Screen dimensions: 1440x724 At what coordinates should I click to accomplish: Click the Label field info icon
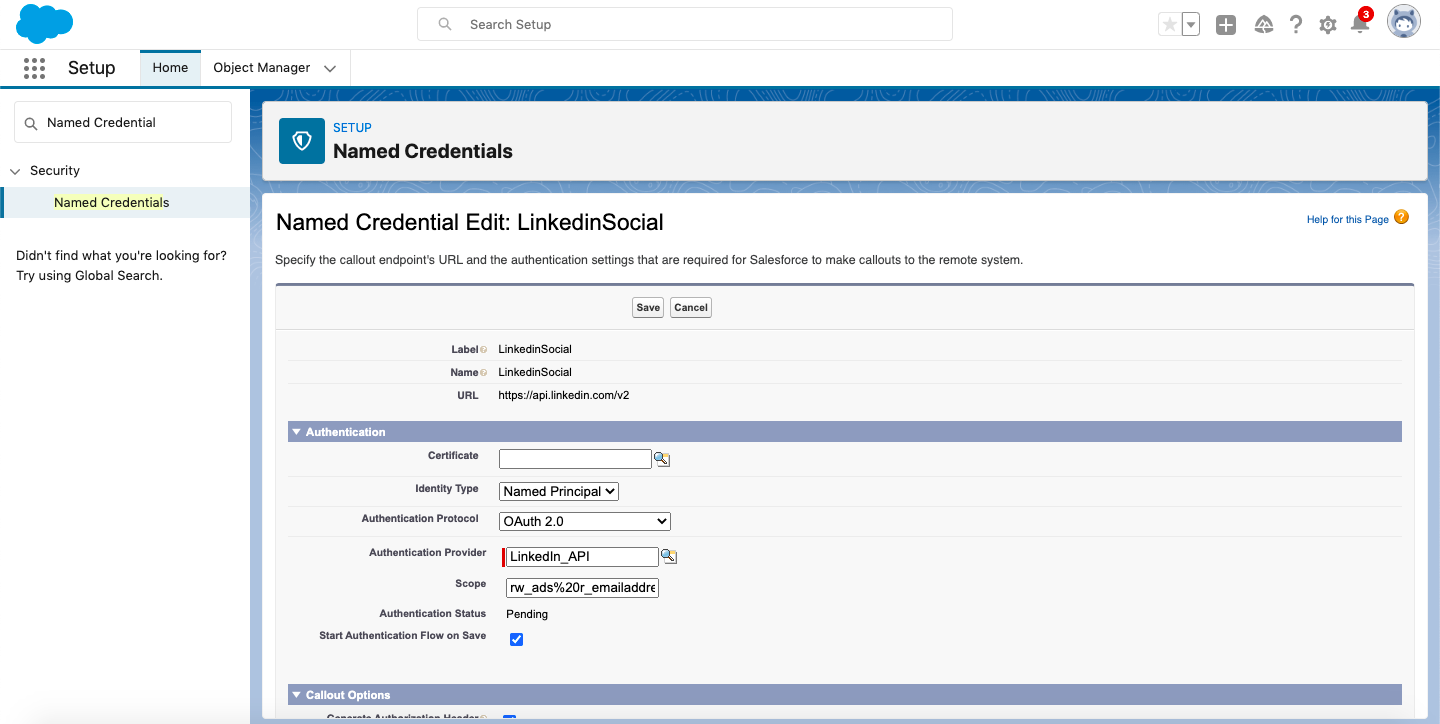tap(484, 350)
